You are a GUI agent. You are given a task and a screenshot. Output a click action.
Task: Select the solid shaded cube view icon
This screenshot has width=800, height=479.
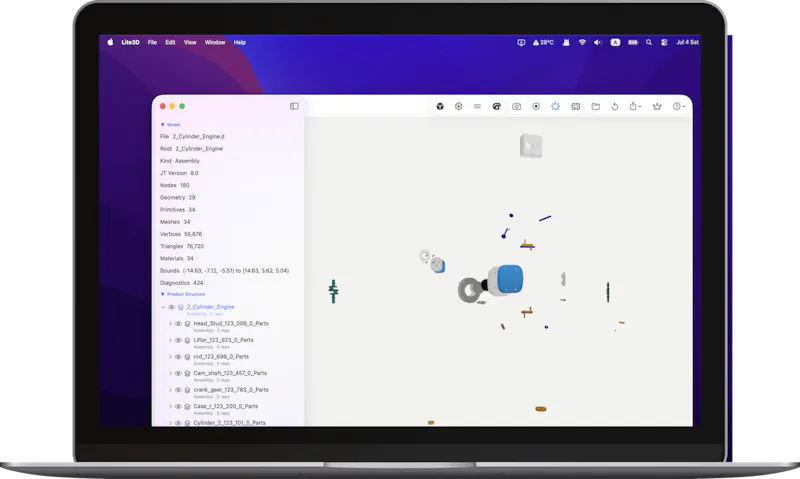440,106
